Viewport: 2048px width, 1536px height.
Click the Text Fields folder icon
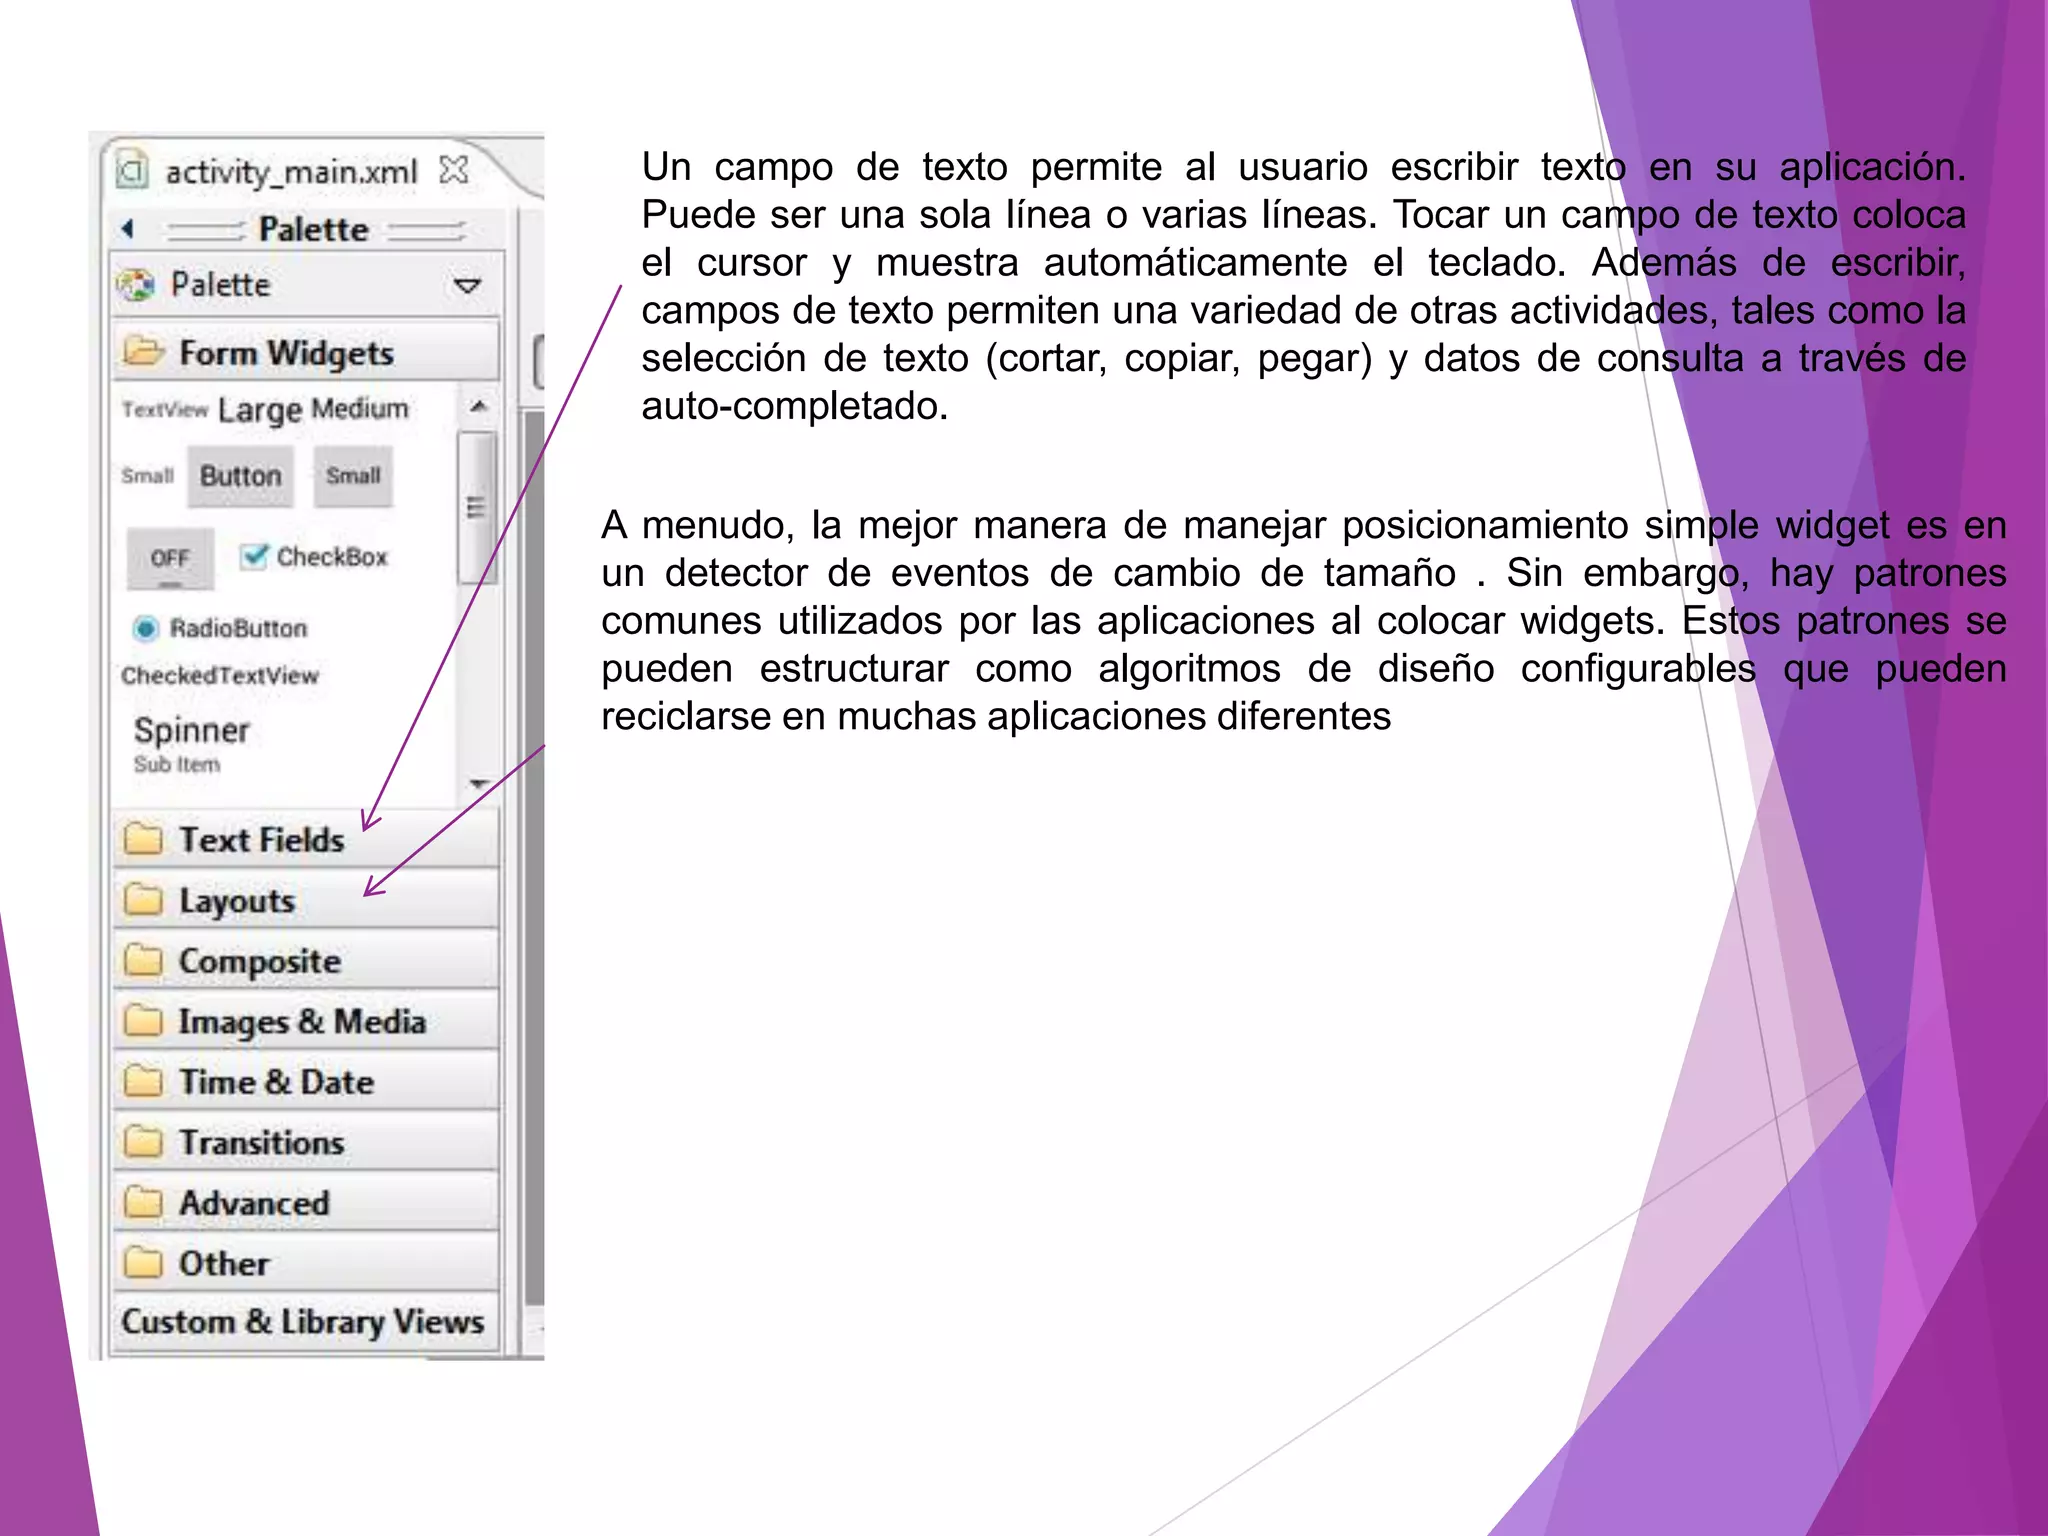(x=143, y=839)
